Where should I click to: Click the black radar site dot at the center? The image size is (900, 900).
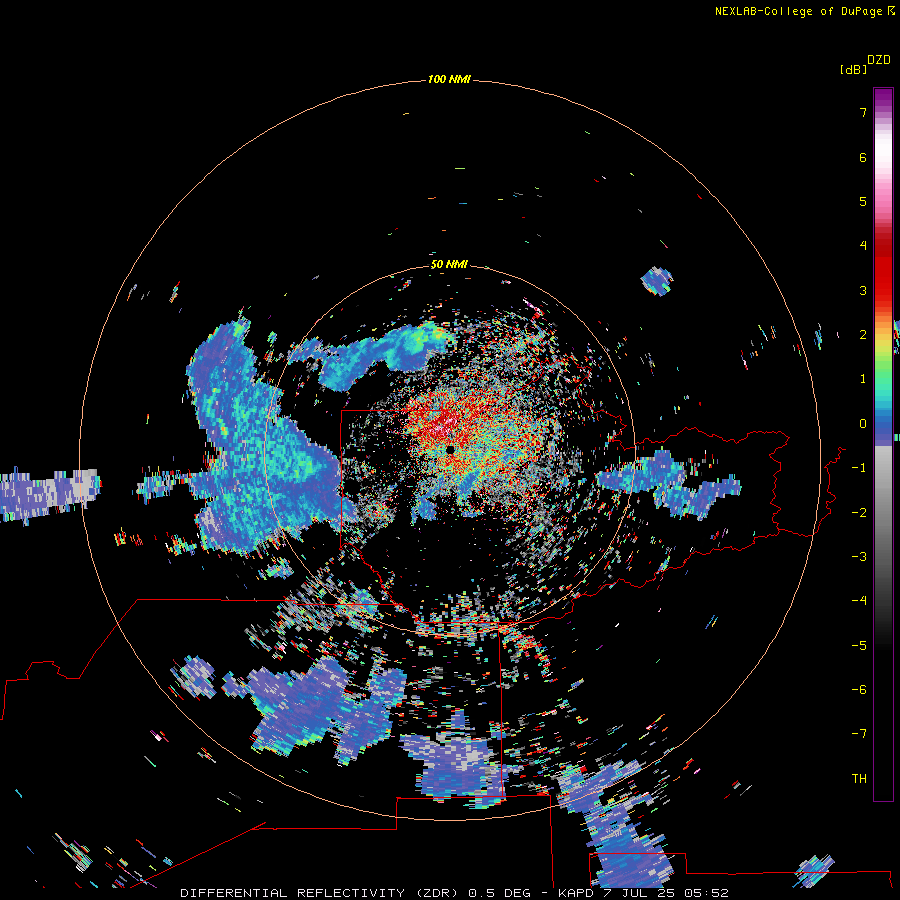tap(450, 450)
